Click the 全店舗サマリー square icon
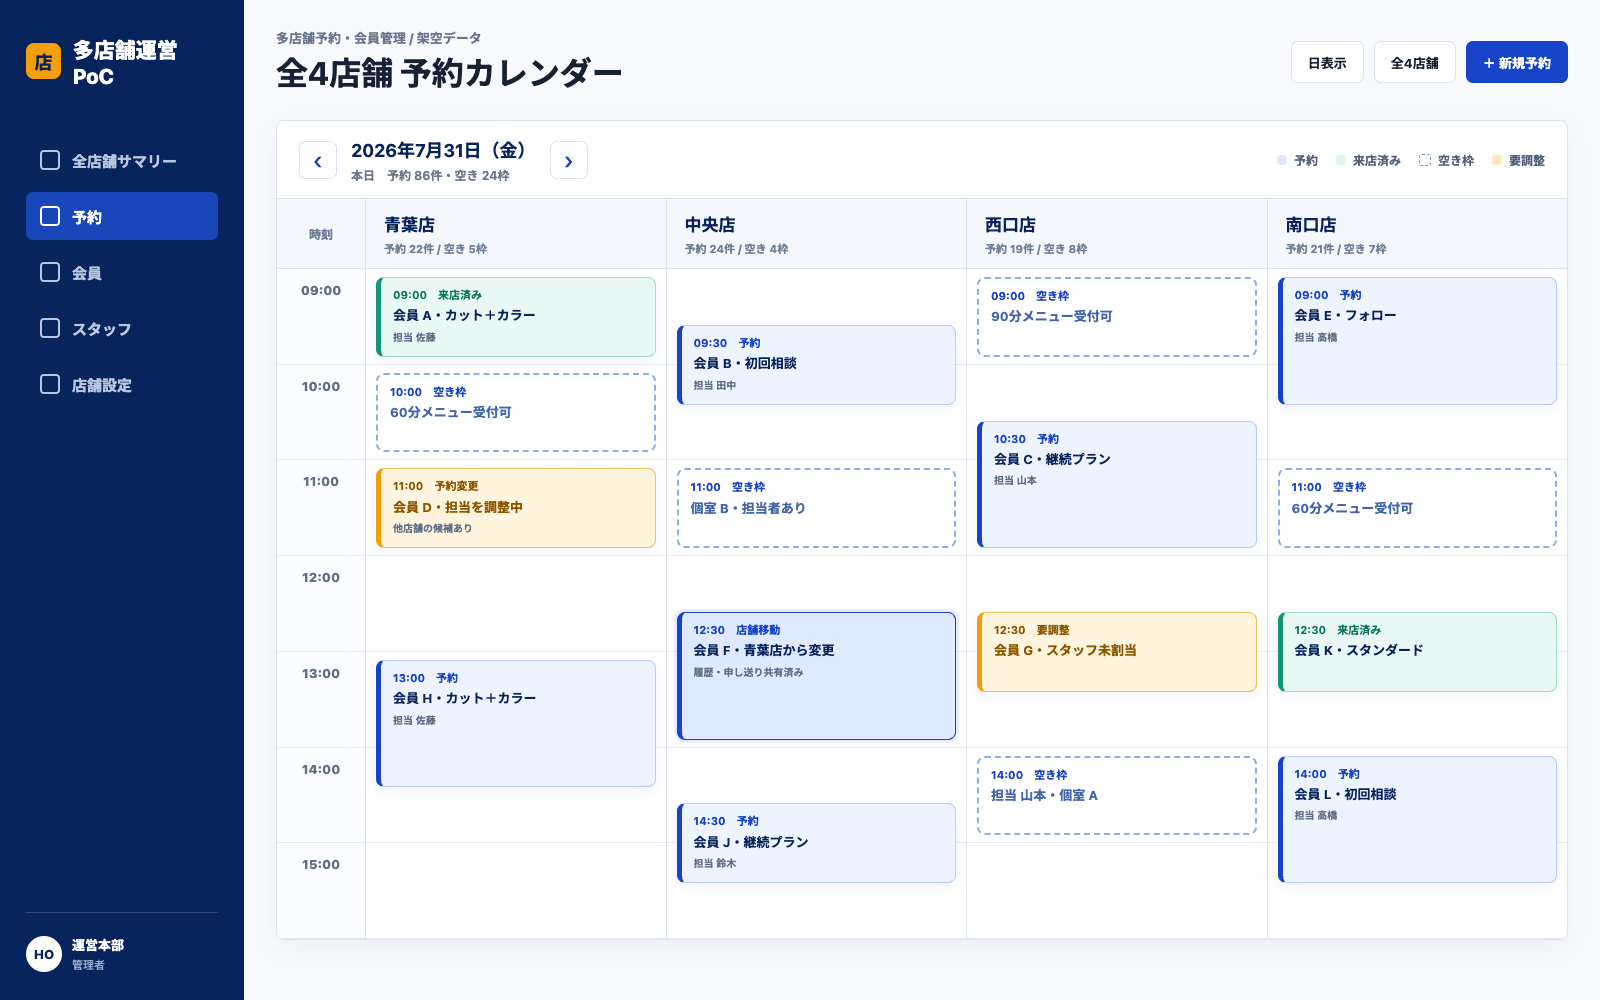Viewport: 1600px width, 1000px height. tap(50, 160)
